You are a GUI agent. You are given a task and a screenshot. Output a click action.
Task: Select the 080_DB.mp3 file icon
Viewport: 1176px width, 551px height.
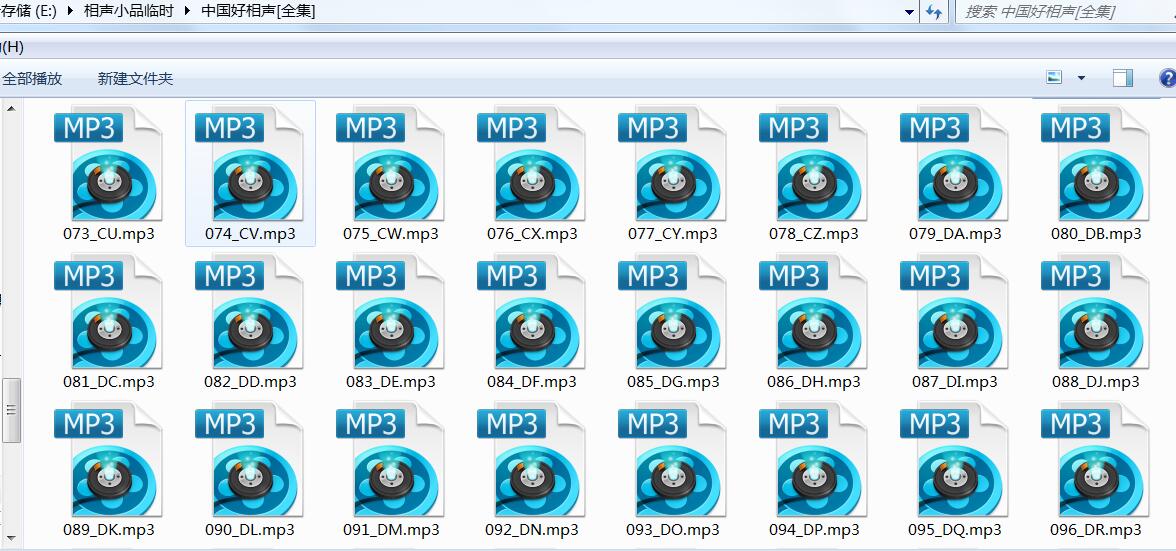tap(1095, 163)
